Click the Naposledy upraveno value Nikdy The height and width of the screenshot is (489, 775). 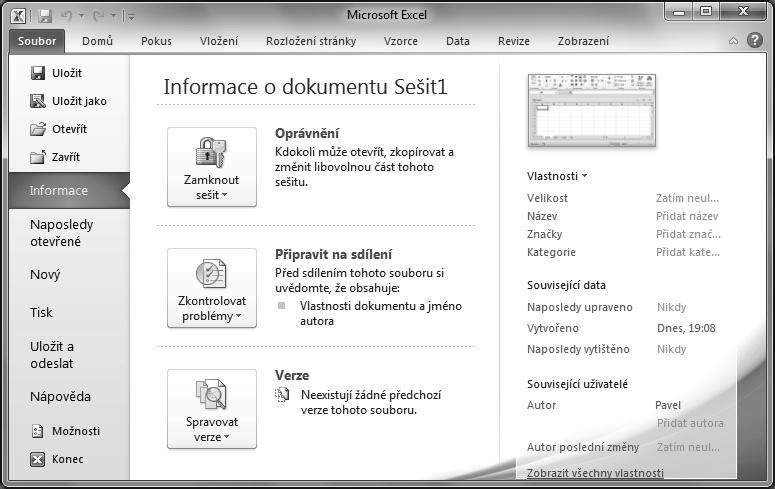click(x=671, y=307)
